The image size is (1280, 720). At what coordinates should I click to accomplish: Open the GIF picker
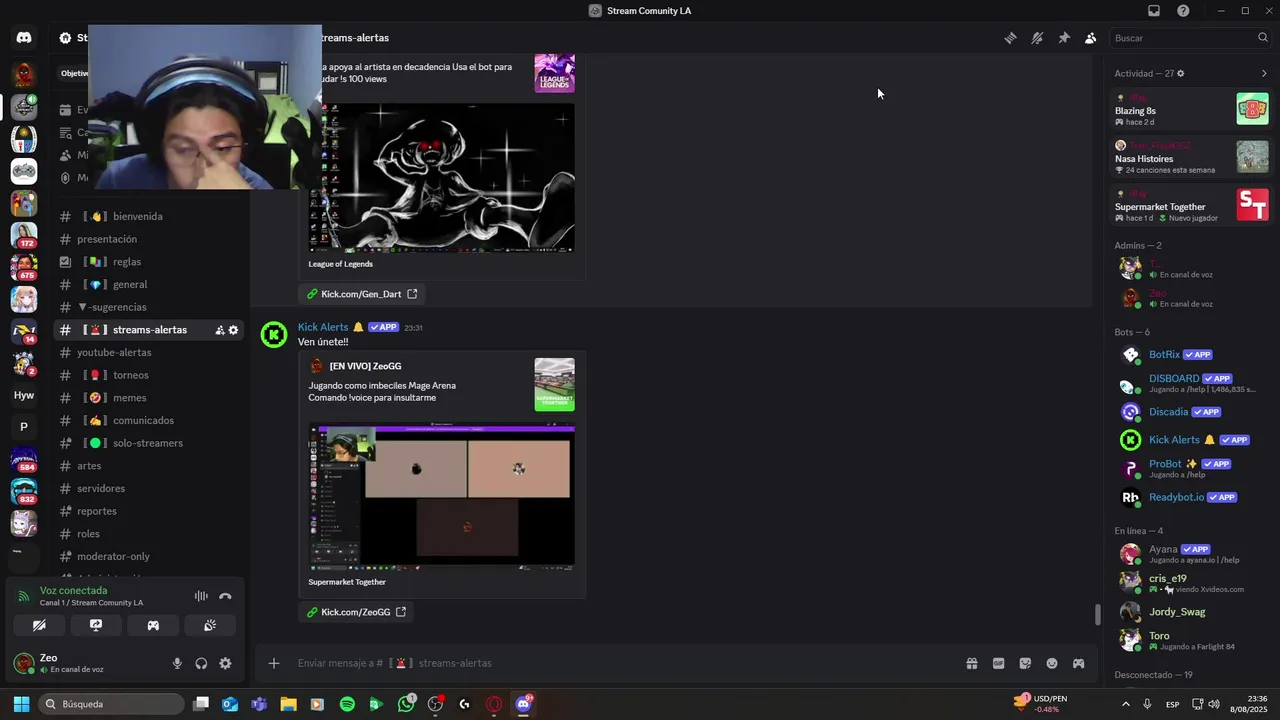tap(998, 663)
